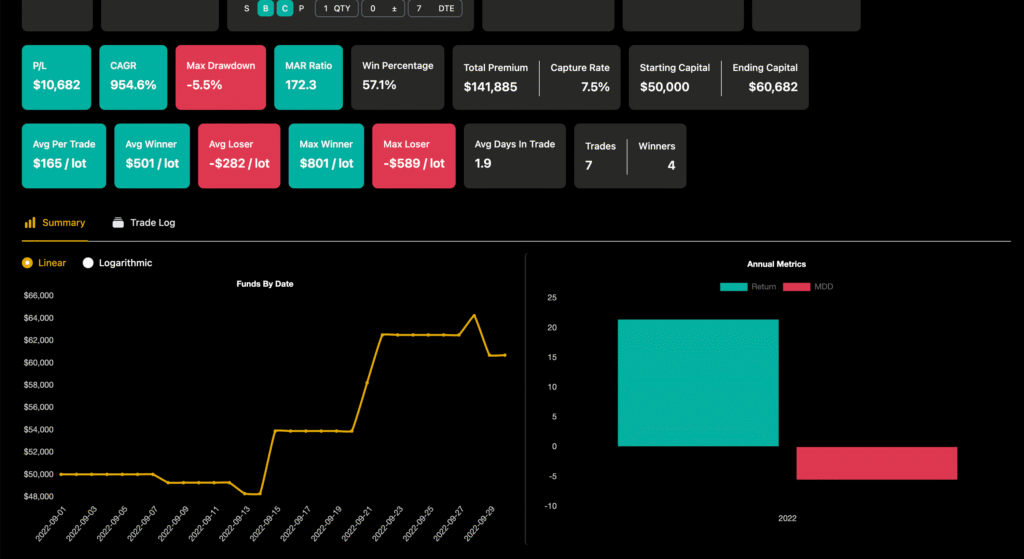Image resolution: width=1024 pixels, height=559 pixels.
Task: Click the red MDD bar for 2022
Action: click(x=876, y=463)
